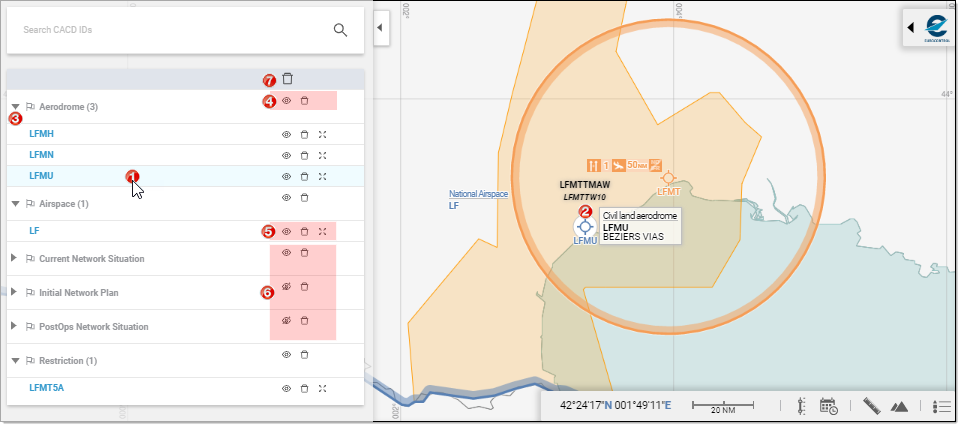This screenshot has width=961, height=427.
Task: Open the National Airspace link on map
Action: click(478, 194)
